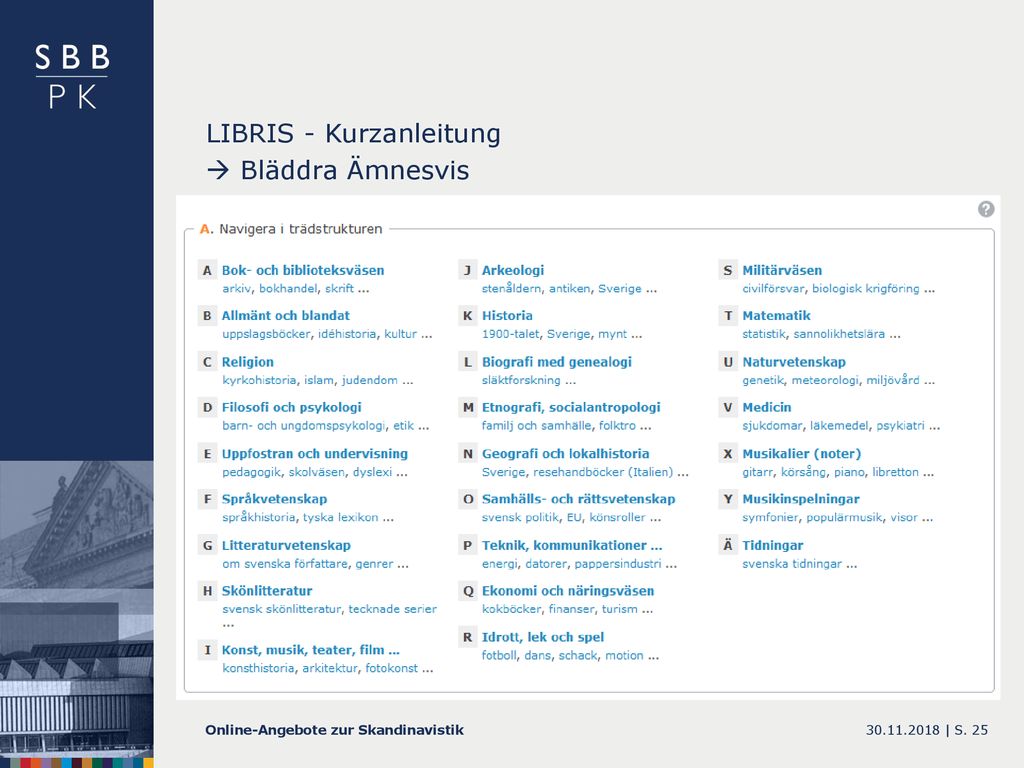The width and height of the screenshot is (1024, 768).
Task: Click the help question mark icon
Action: point(985,209)
